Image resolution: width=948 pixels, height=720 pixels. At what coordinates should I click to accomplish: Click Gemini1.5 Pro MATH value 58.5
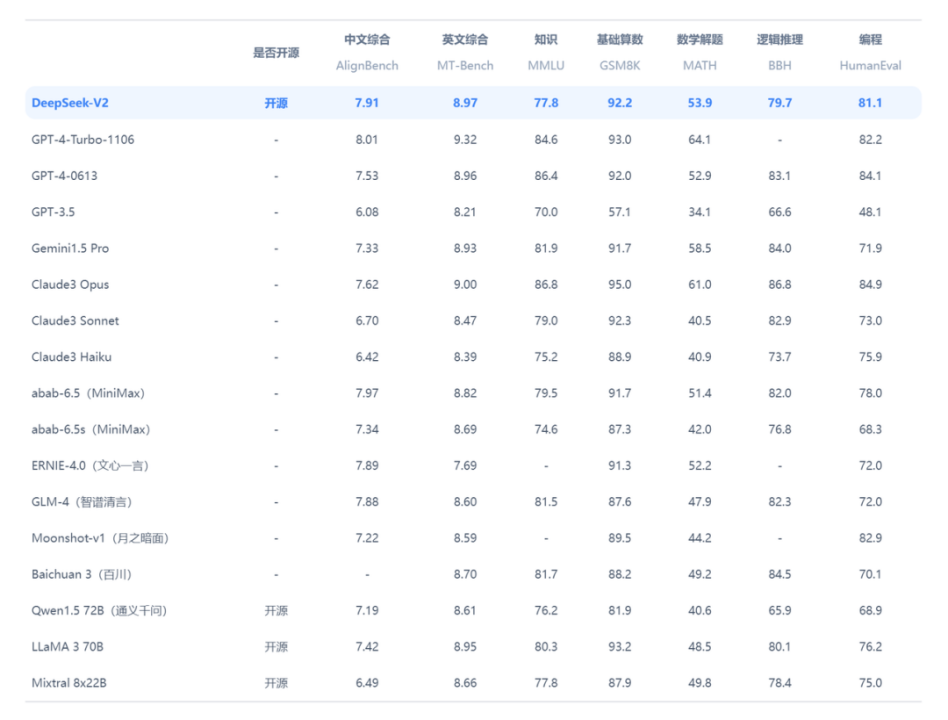tap(700, 248)
